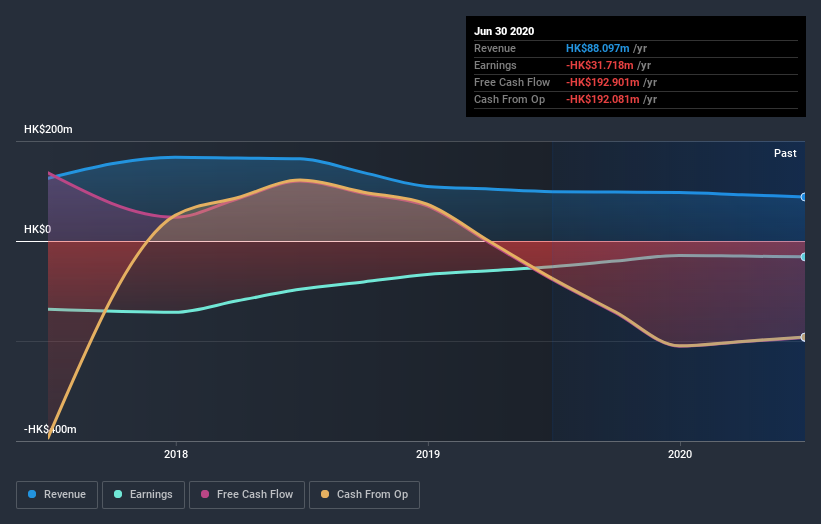Select the 2020 x-axis label
The height and width of the screenshot is (524, 821).
point(680,454)
